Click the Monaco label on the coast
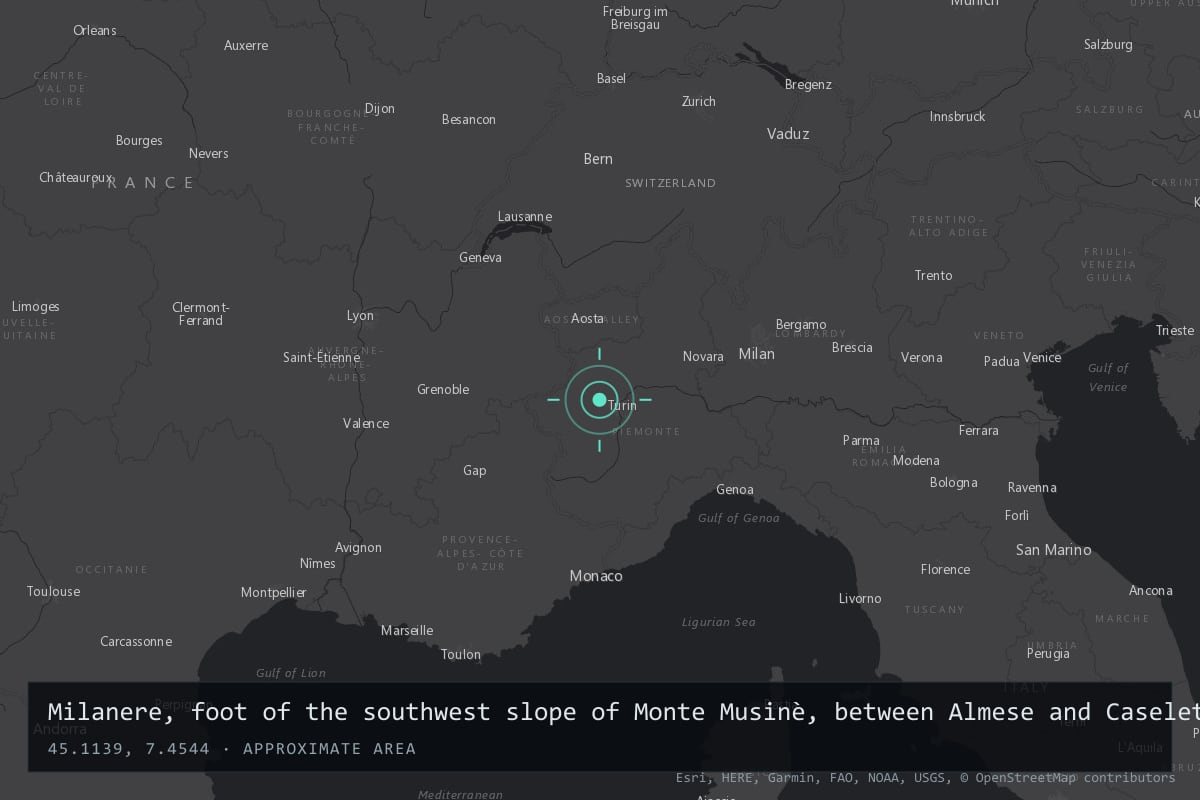The height and width of the screenshot is (800, 1200). point(596,576)
